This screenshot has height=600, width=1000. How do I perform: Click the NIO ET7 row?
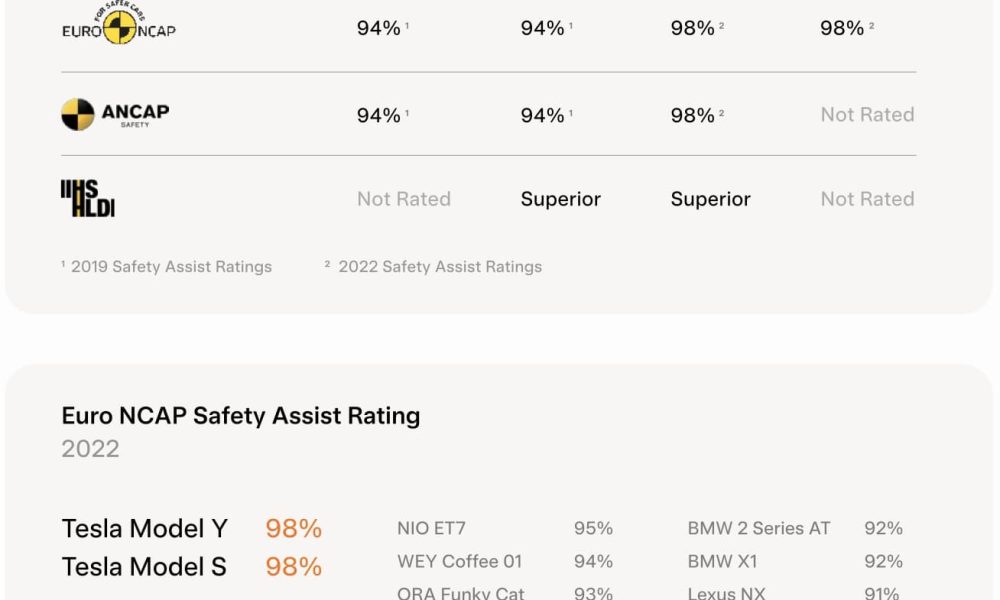(x=505, y=529)
